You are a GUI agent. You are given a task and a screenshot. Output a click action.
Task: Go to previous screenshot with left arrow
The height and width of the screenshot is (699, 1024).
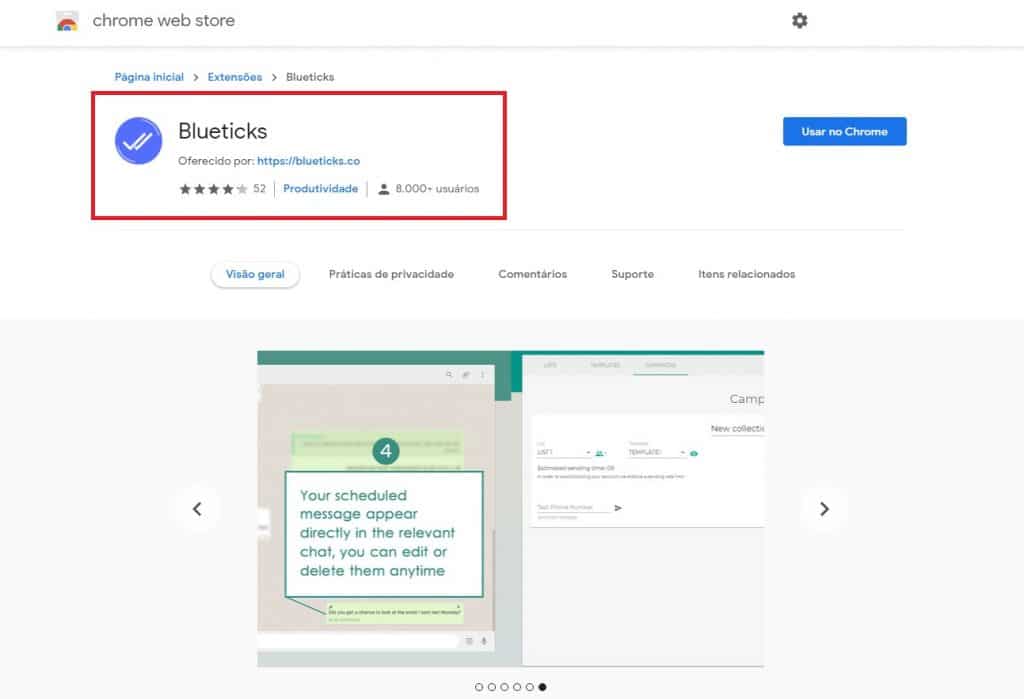tap(197, 509)
